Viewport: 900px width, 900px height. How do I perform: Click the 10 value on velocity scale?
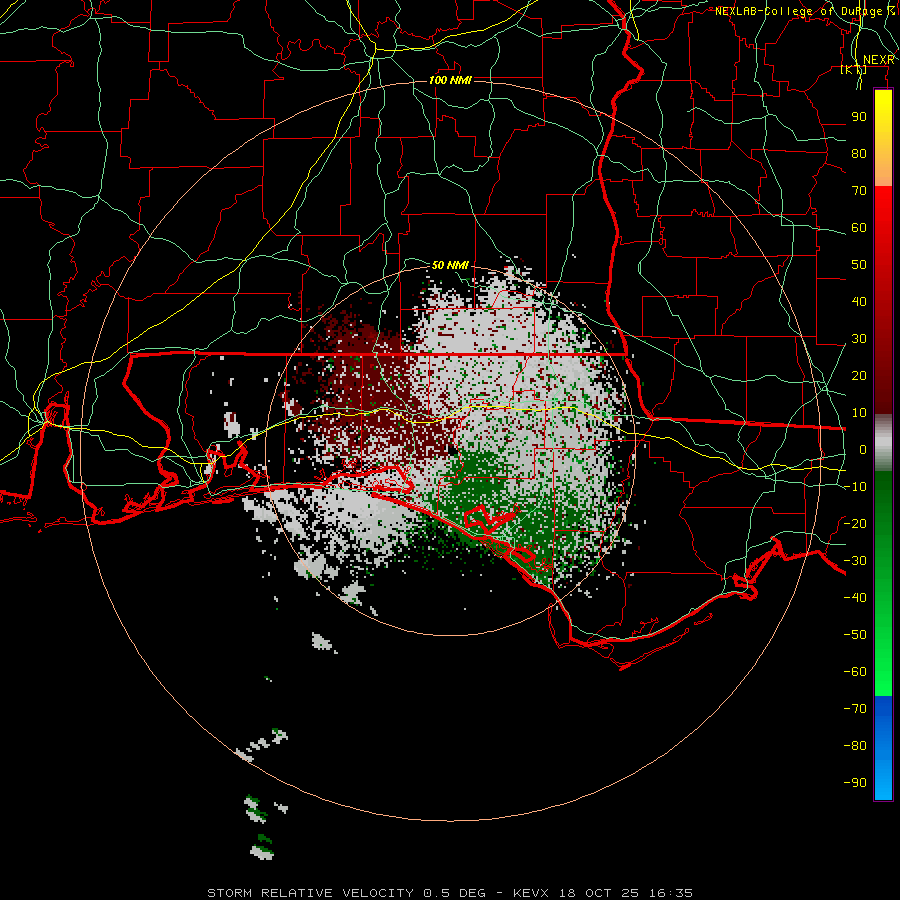859,413
